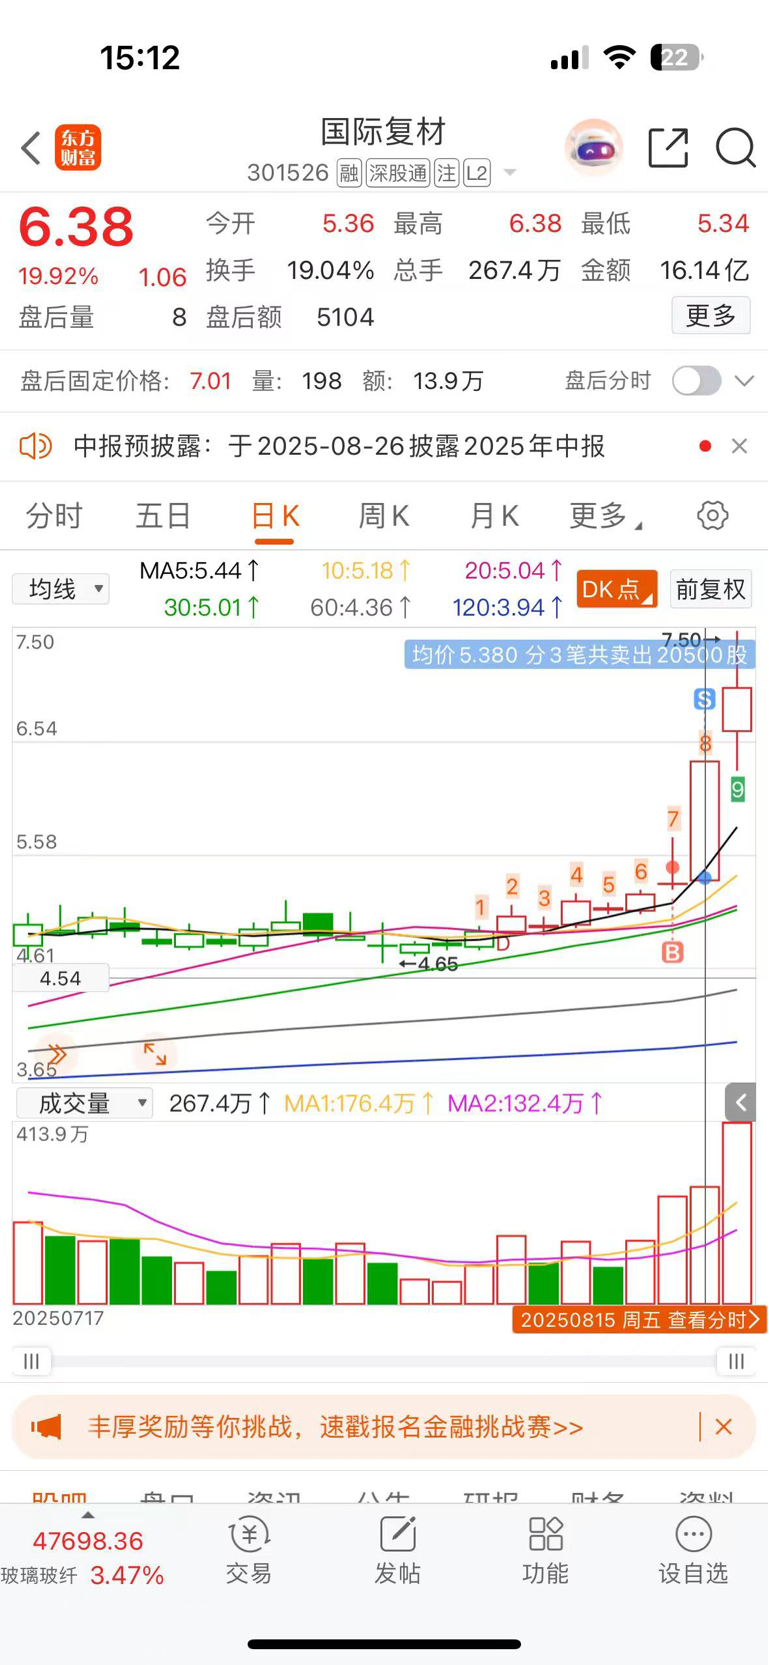Expand the stock title dropdown triangle
The width and height of the screenshot is (769, 1665).
(x=510, y=173)
